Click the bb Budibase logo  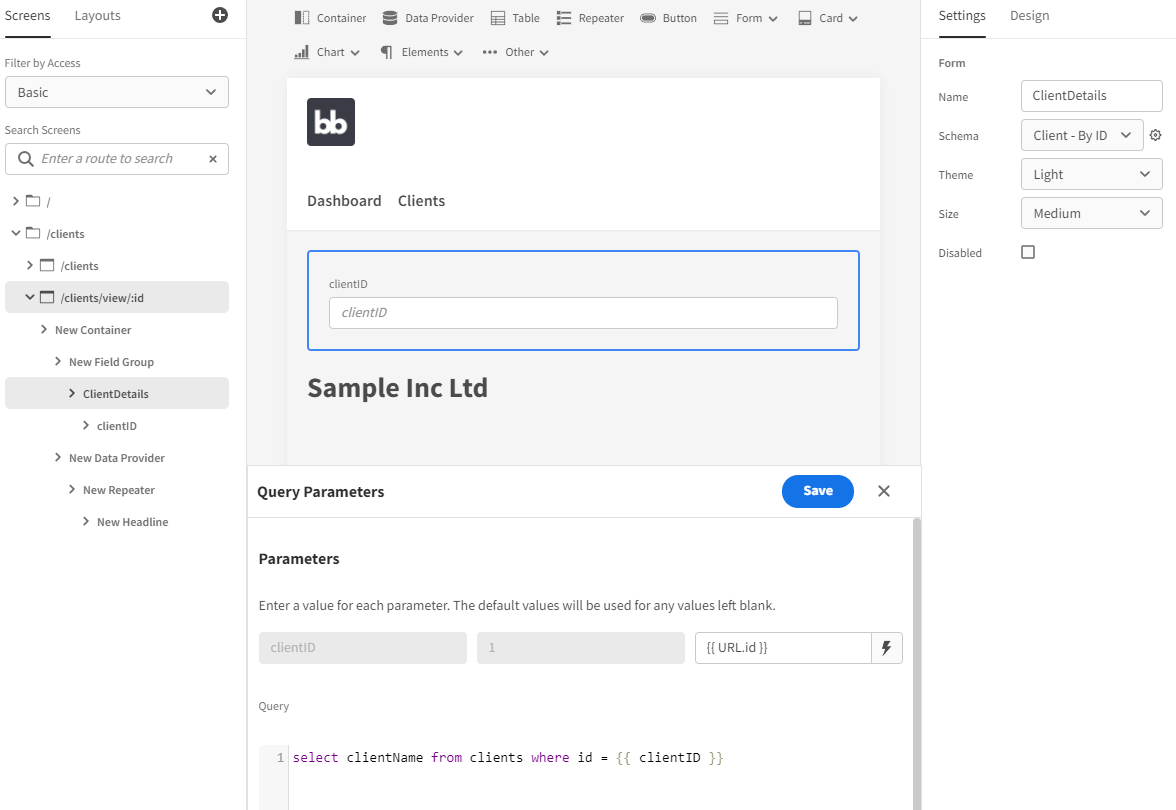[x=331, y=122]
